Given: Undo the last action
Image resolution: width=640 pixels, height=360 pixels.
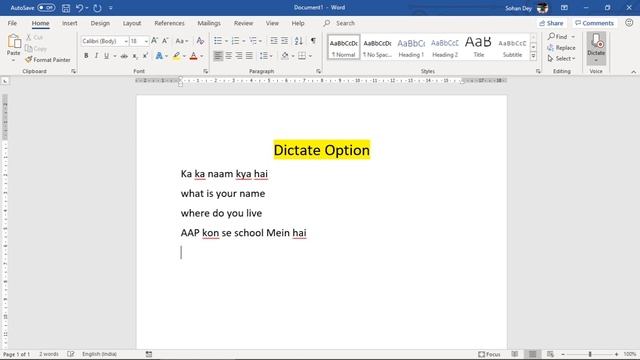Looking at the screenshot, I should click(80, 8).
